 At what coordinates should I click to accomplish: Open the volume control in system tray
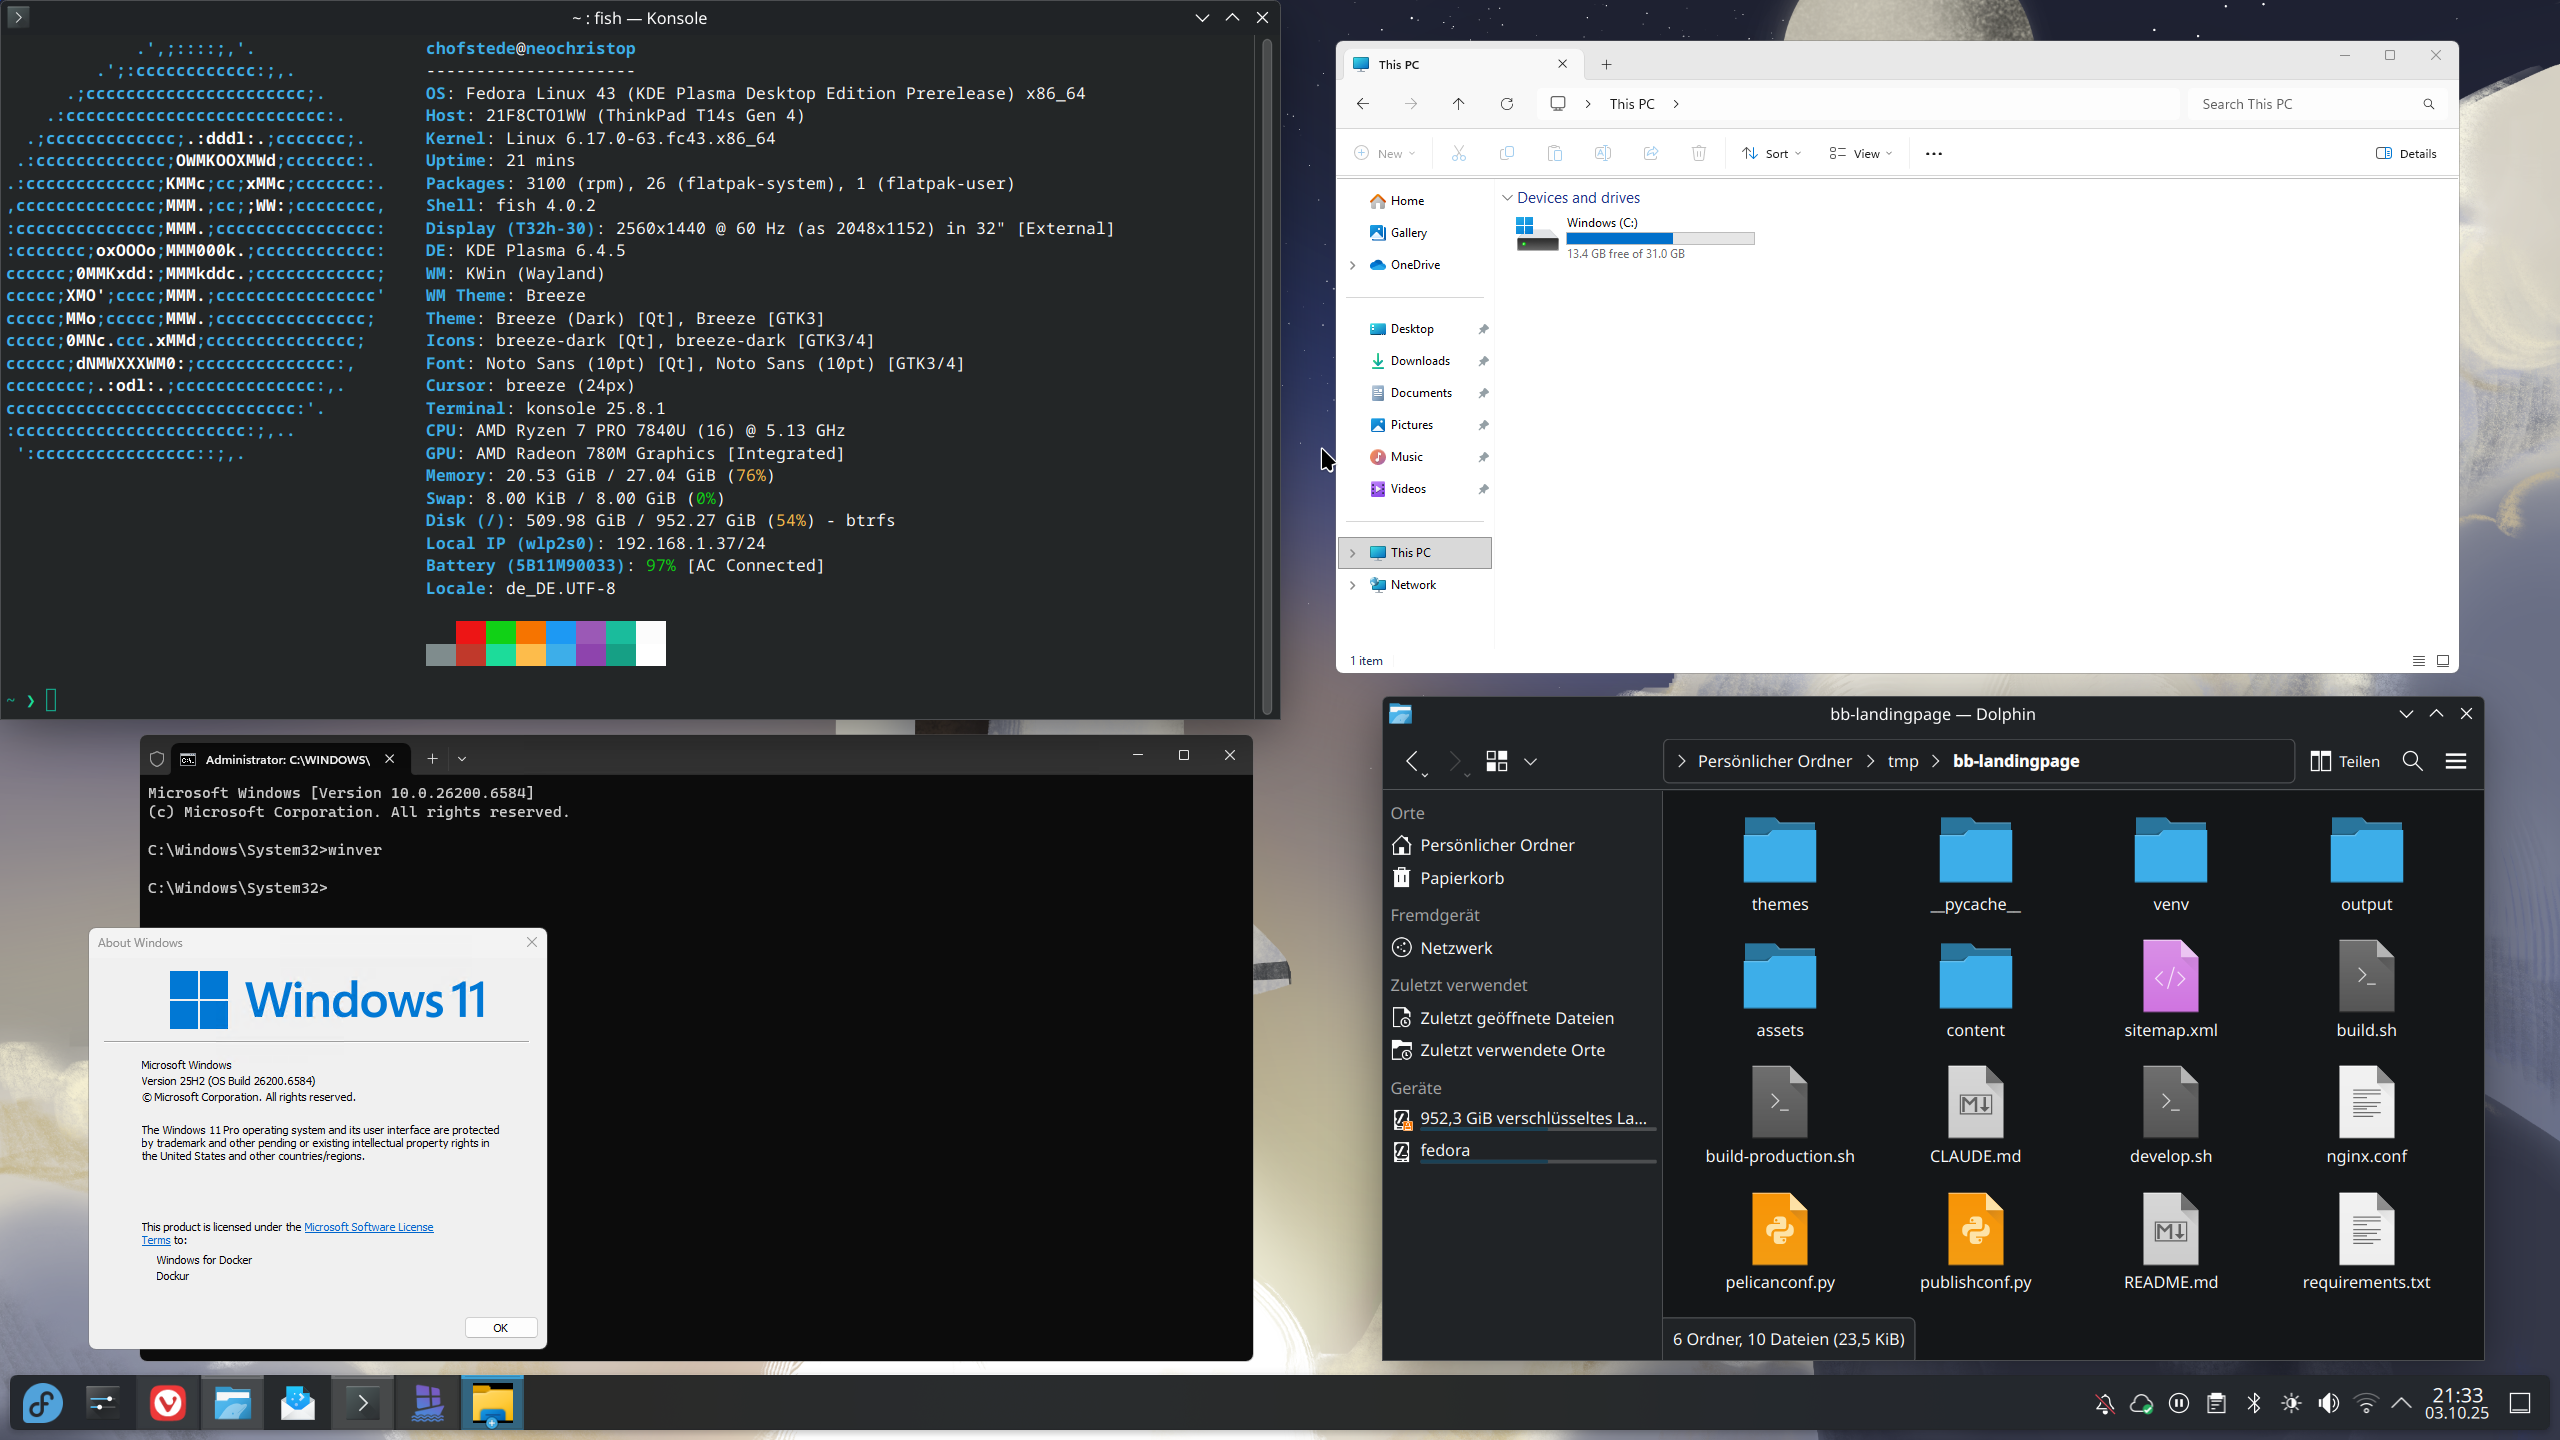coord(2328,1404)
